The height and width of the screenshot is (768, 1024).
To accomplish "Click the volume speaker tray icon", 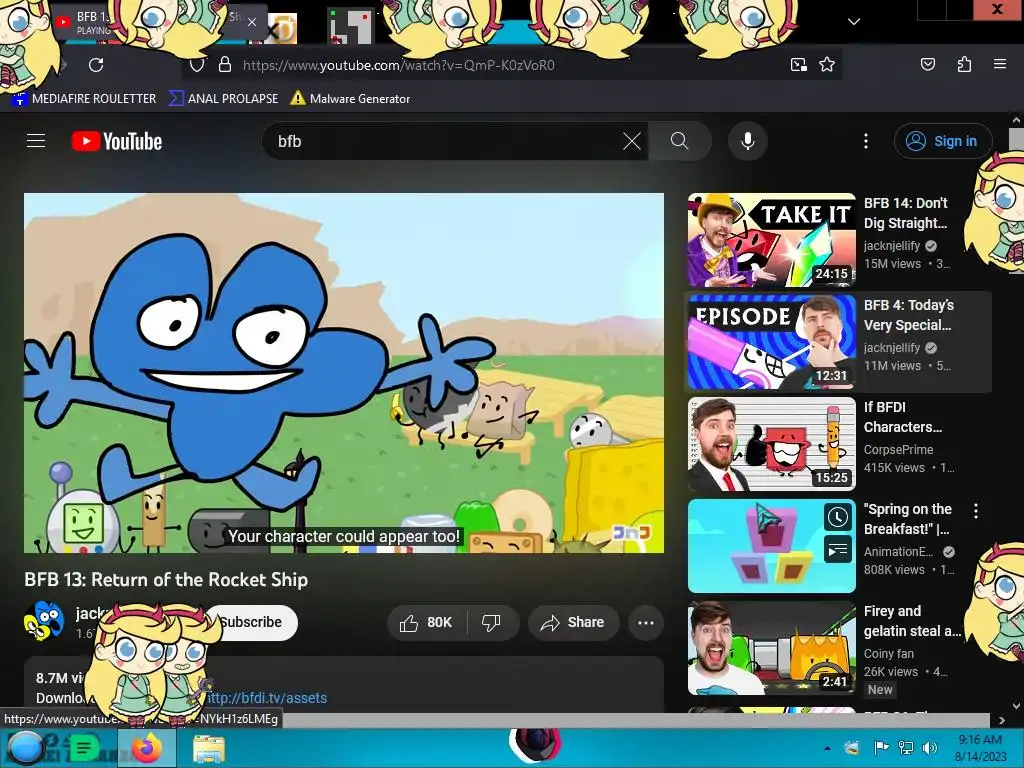I will pyautogui.click(x=929, y=748).
